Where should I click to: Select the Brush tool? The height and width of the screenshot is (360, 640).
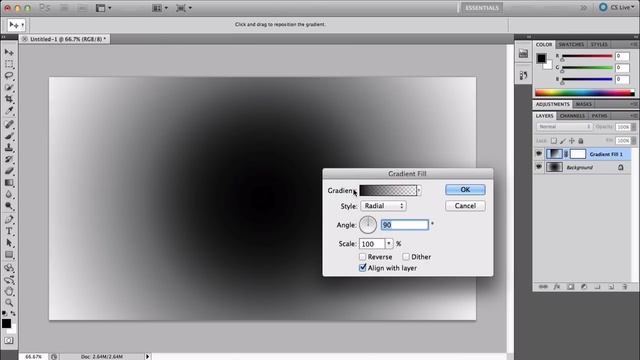click(9, 136)
